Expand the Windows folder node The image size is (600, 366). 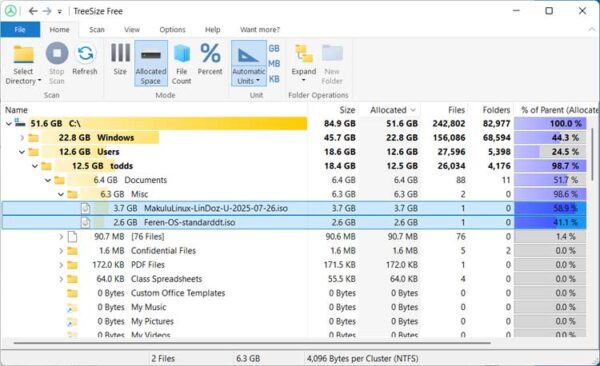coord(22,138)
